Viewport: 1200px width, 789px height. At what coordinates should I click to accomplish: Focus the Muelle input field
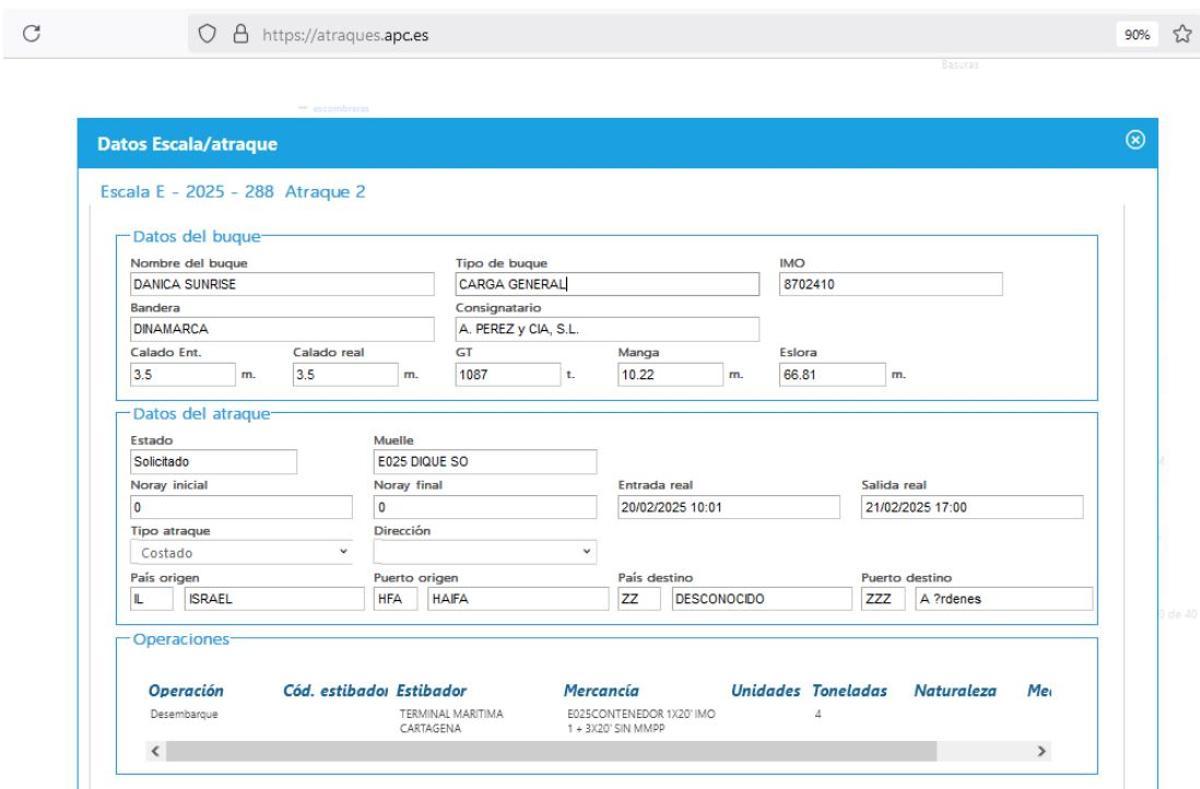[x=484, y=462]
